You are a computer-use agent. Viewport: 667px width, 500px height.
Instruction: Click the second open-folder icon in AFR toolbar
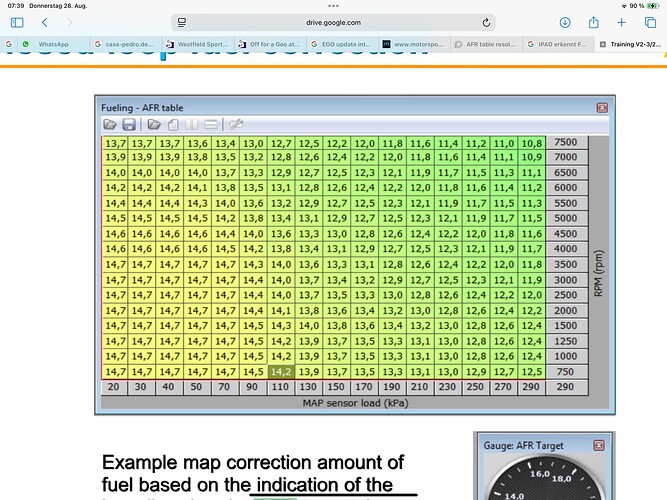(154, 124)
